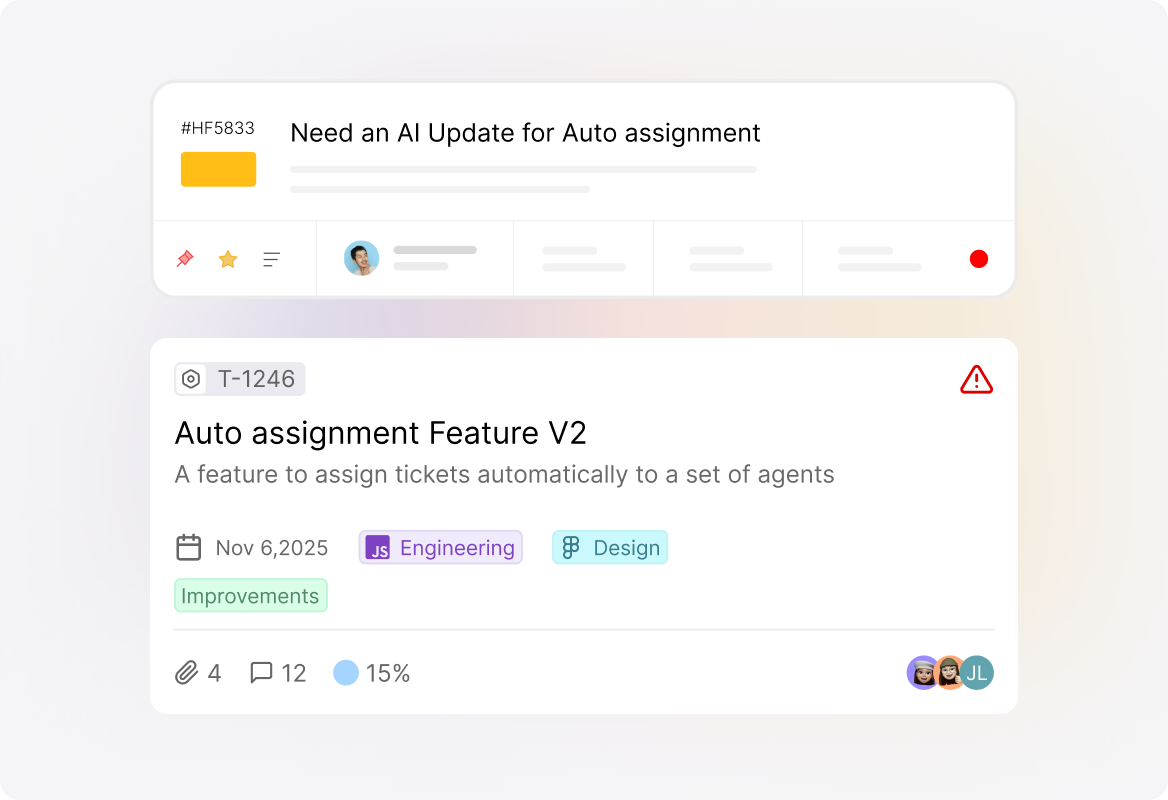Click the agent avatar photo in ticket row

pyautogui.click(x=361, y=258)
